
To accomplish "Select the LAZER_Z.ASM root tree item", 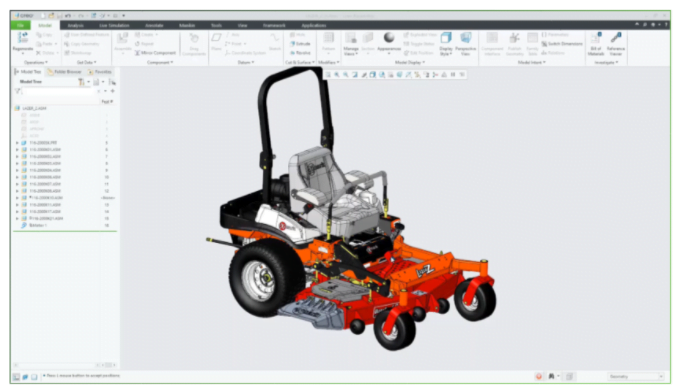I will (34, 108).
